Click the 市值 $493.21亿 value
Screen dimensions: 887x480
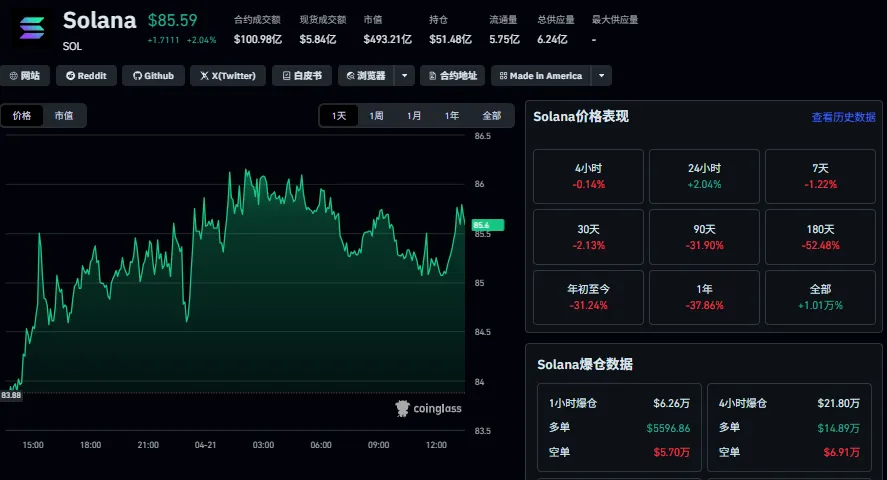[x=387, y=40]
